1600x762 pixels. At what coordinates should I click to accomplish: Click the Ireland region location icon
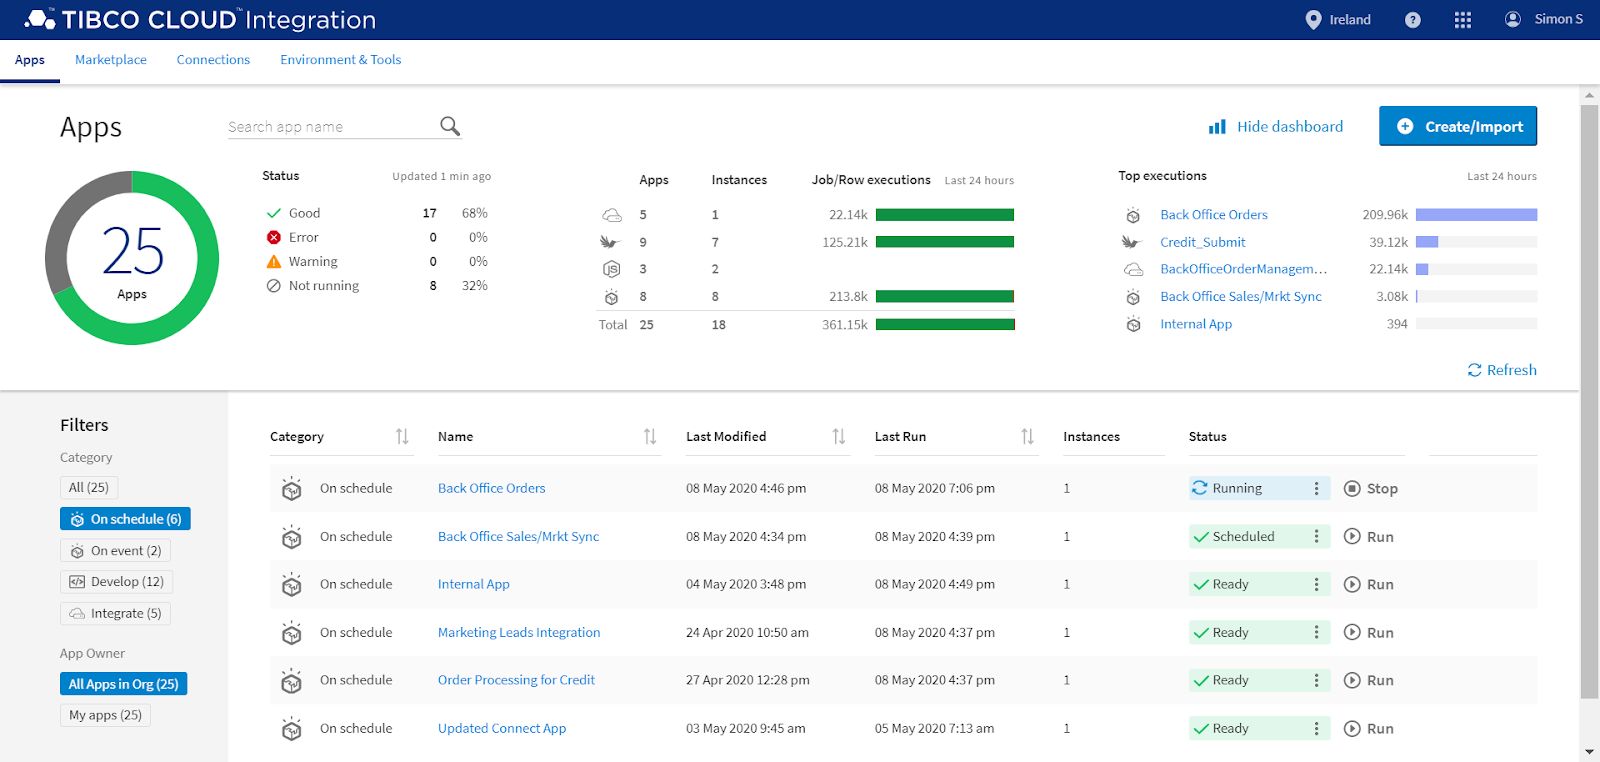click(x=1313, y=20)
